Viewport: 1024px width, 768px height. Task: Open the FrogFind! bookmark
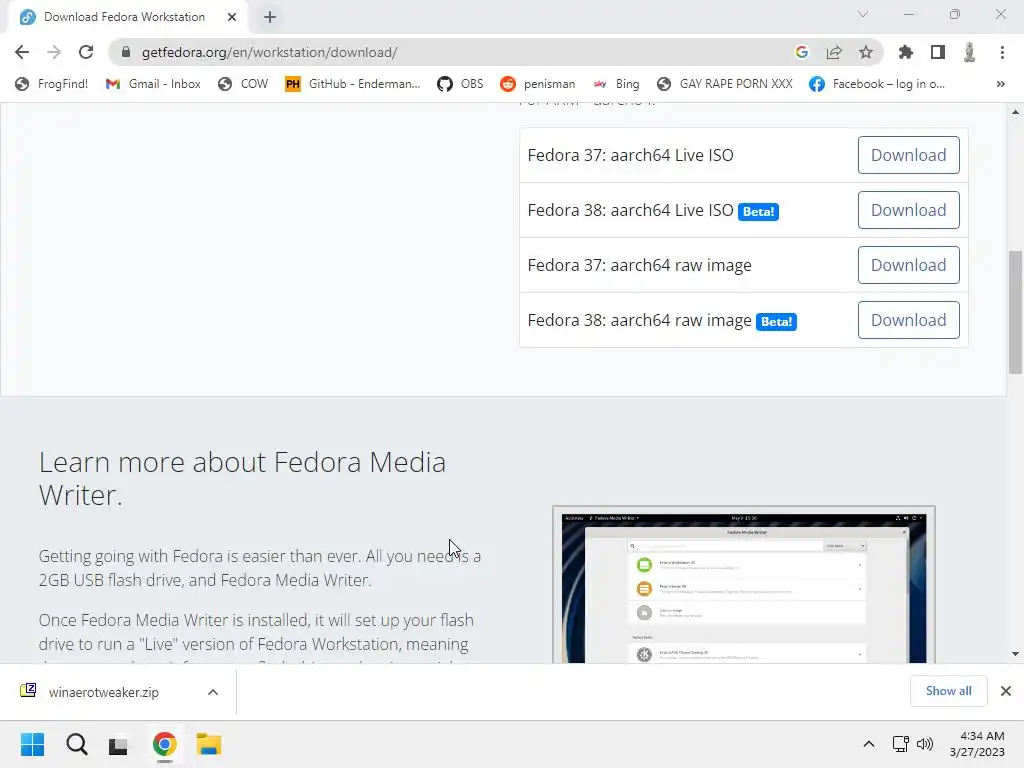point(52,84)
